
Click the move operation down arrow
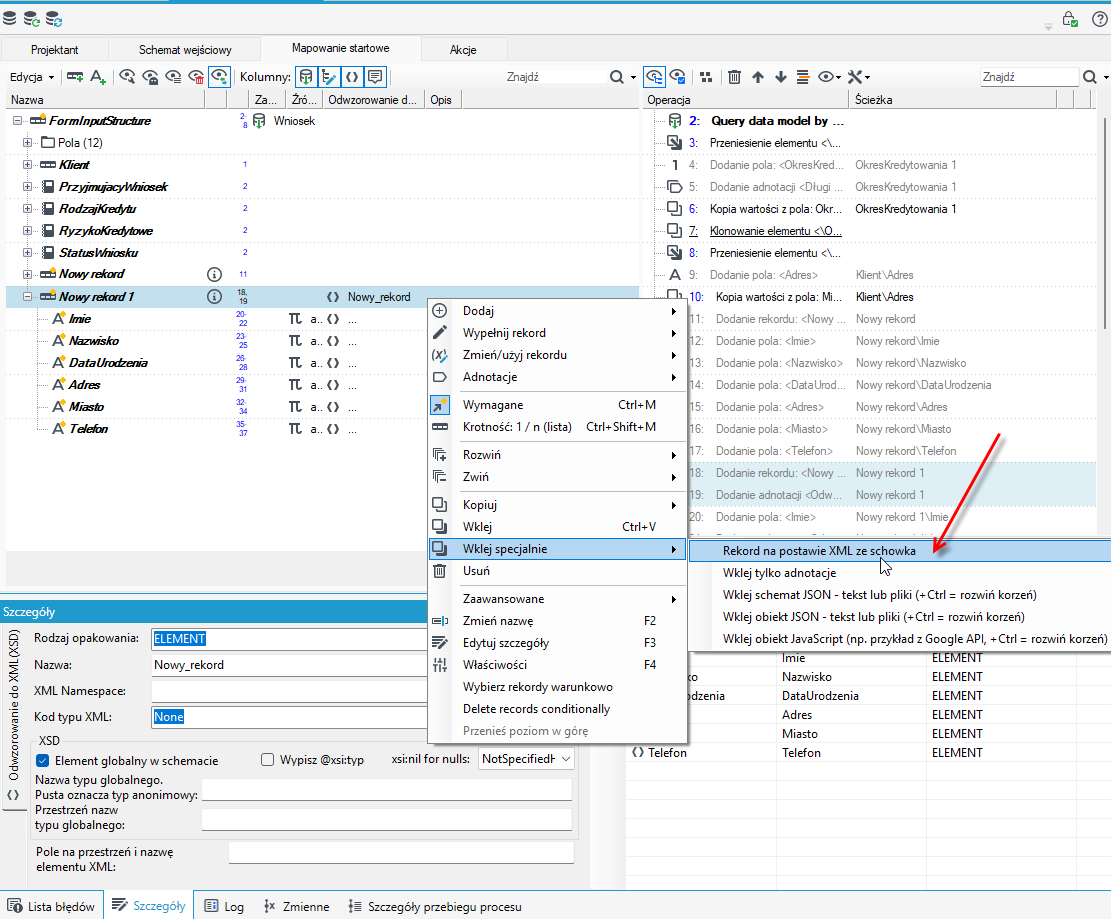781,77
